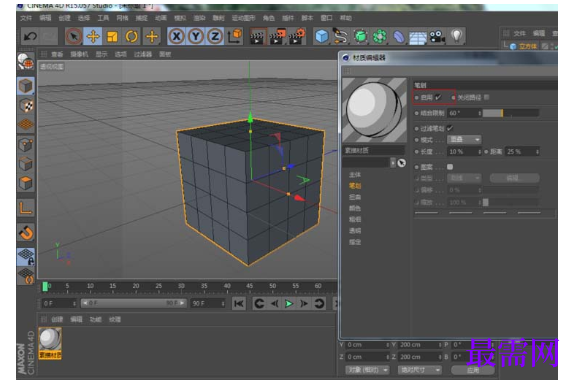Select the Live Selection arrow tool
Viewport: 578px width, 384px height.
click(x=74, y=36)
